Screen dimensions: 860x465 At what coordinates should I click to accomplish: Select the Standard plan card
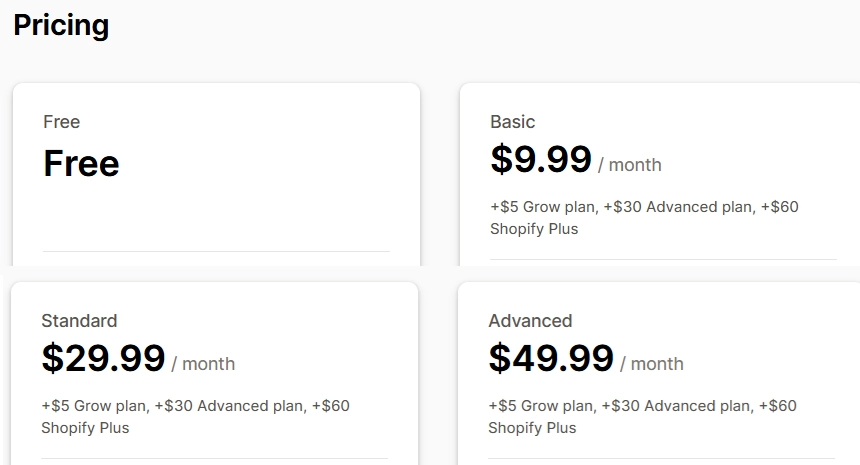pyautogui.click(x=214, y=373)
